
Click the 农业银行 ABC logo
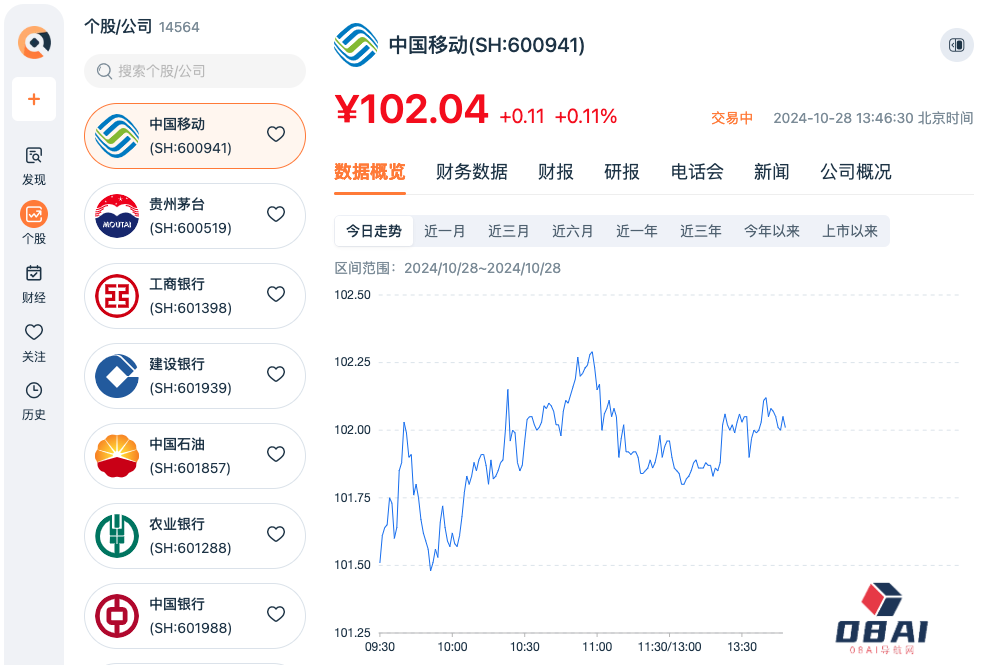(x=117, y=536)
